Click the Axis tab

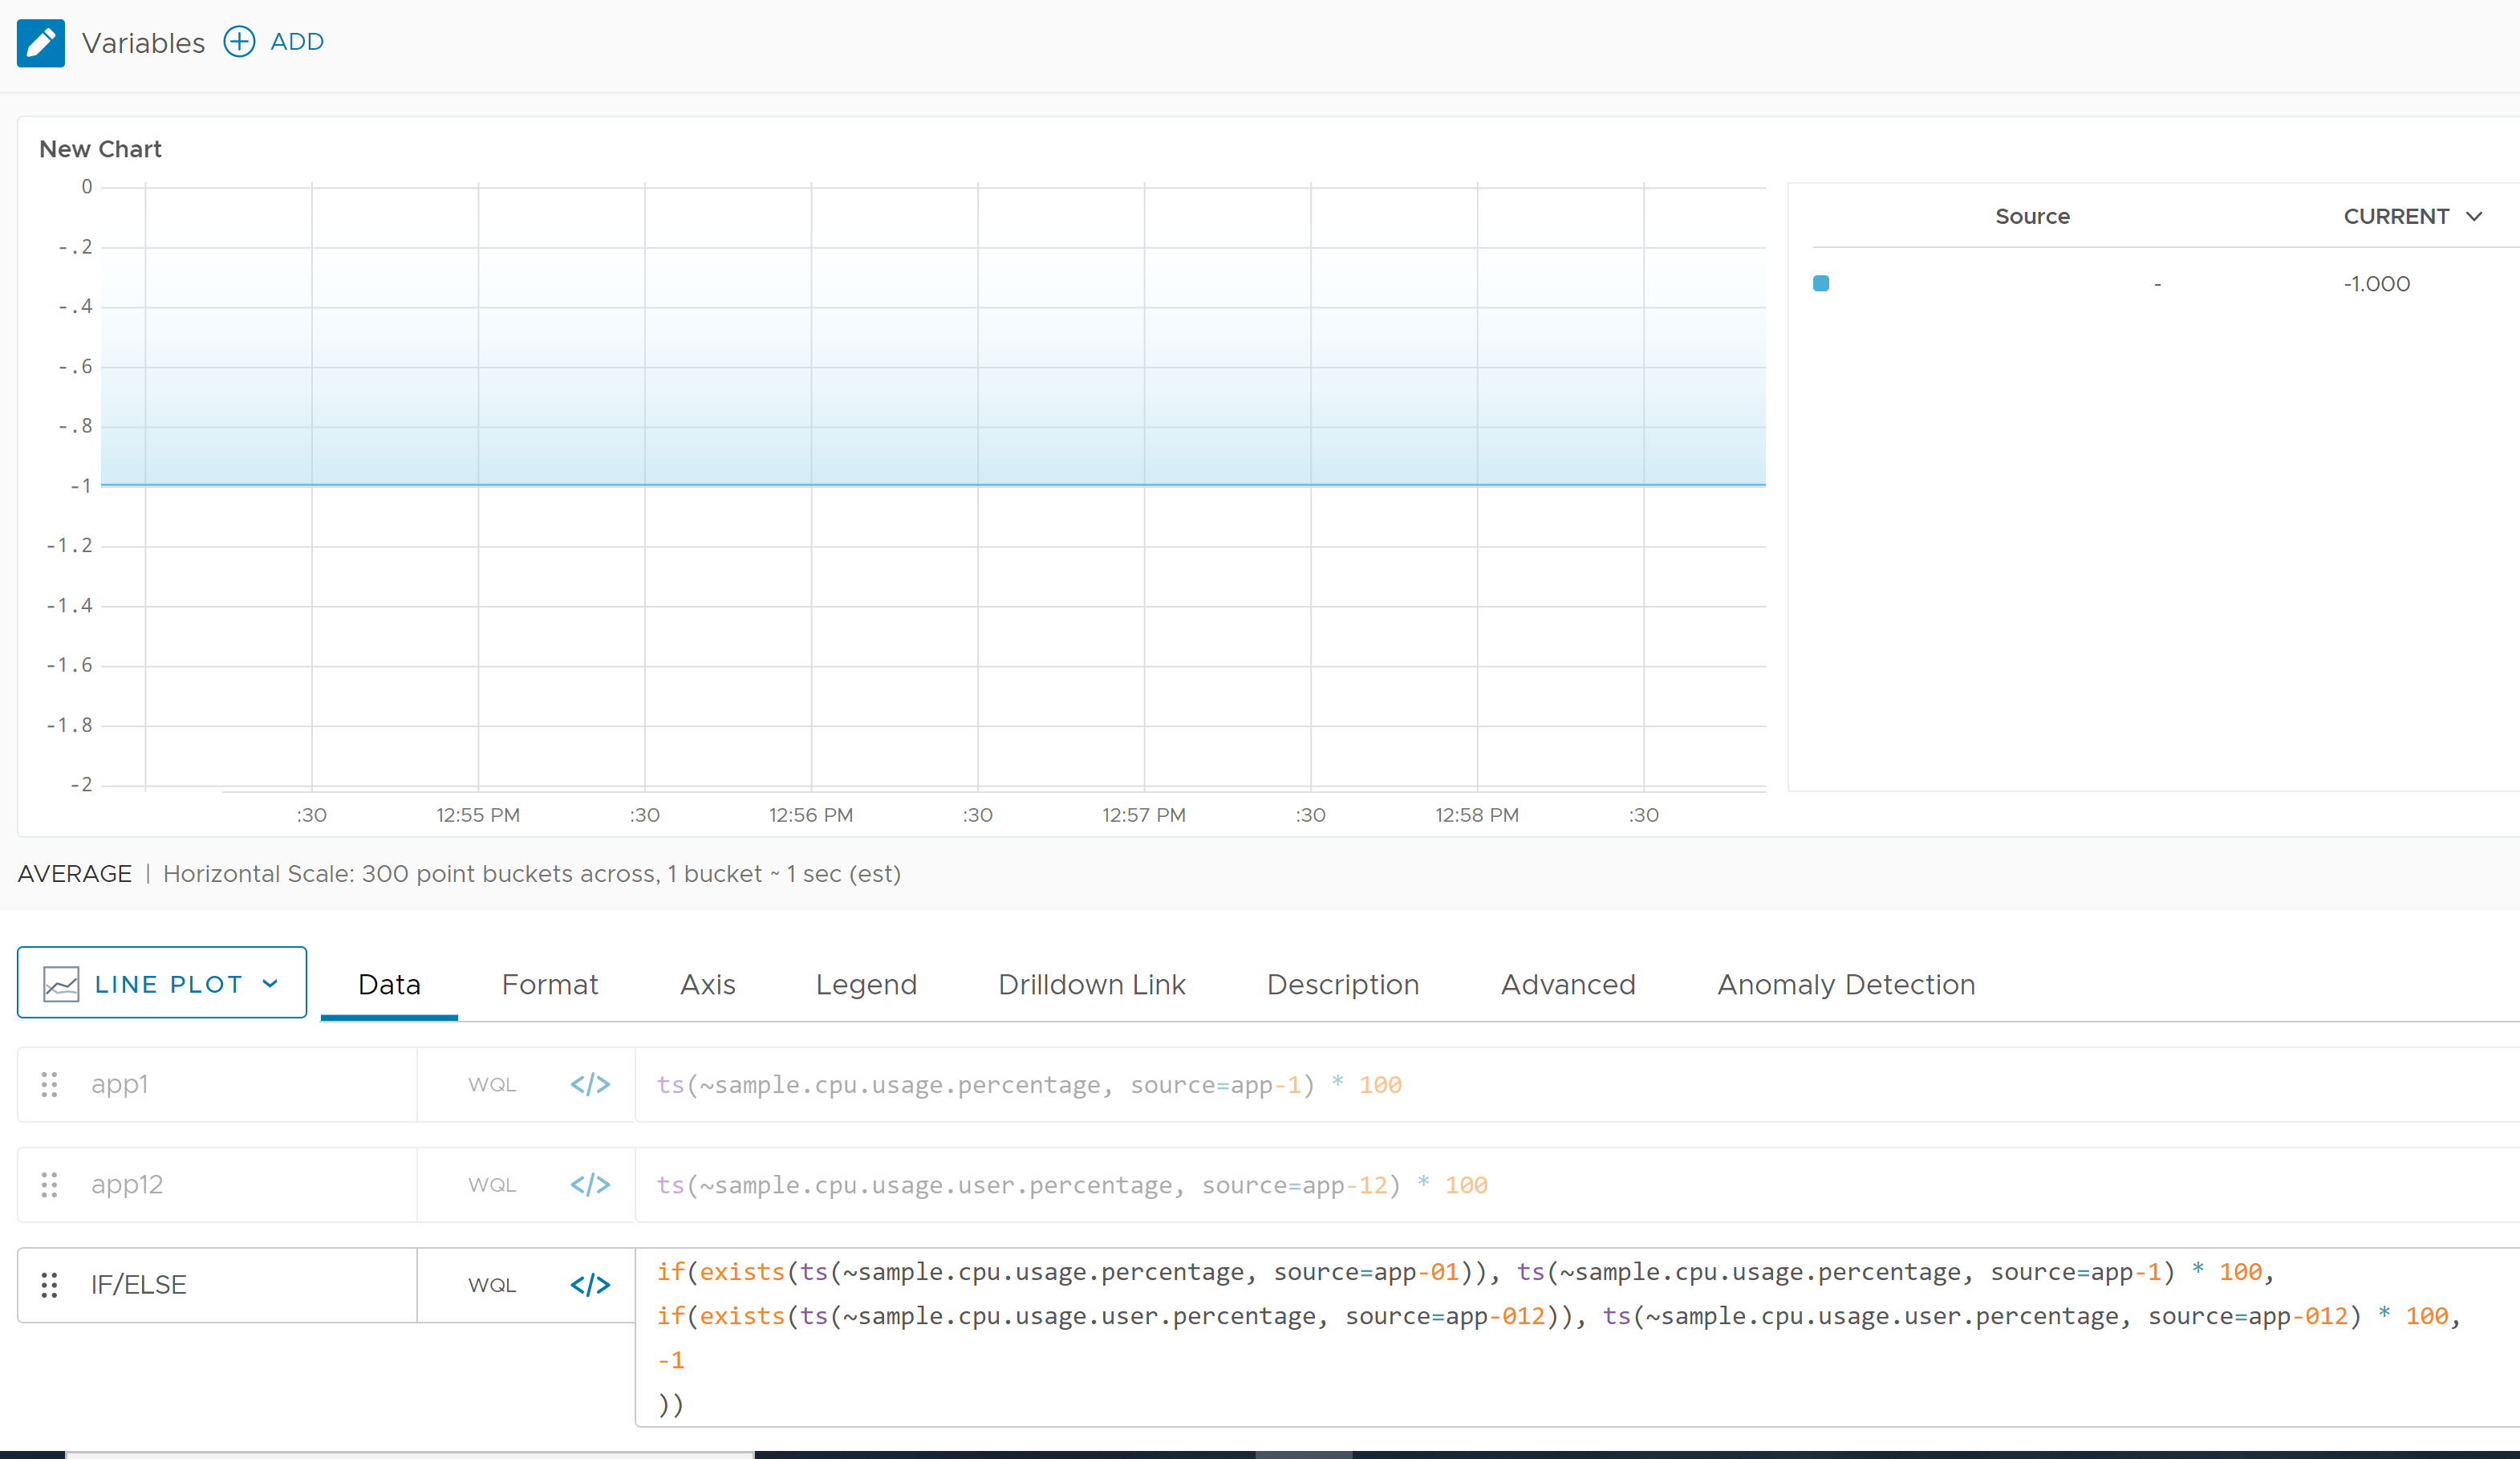coord(706,985)
